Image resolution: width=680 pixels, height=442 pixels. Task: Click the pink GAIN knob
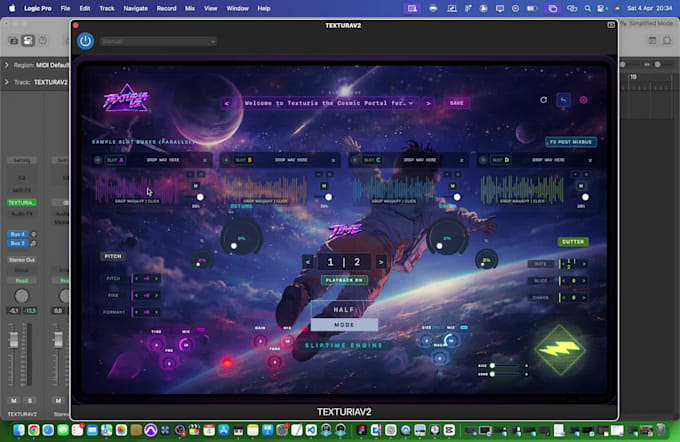tap(260, 341)
